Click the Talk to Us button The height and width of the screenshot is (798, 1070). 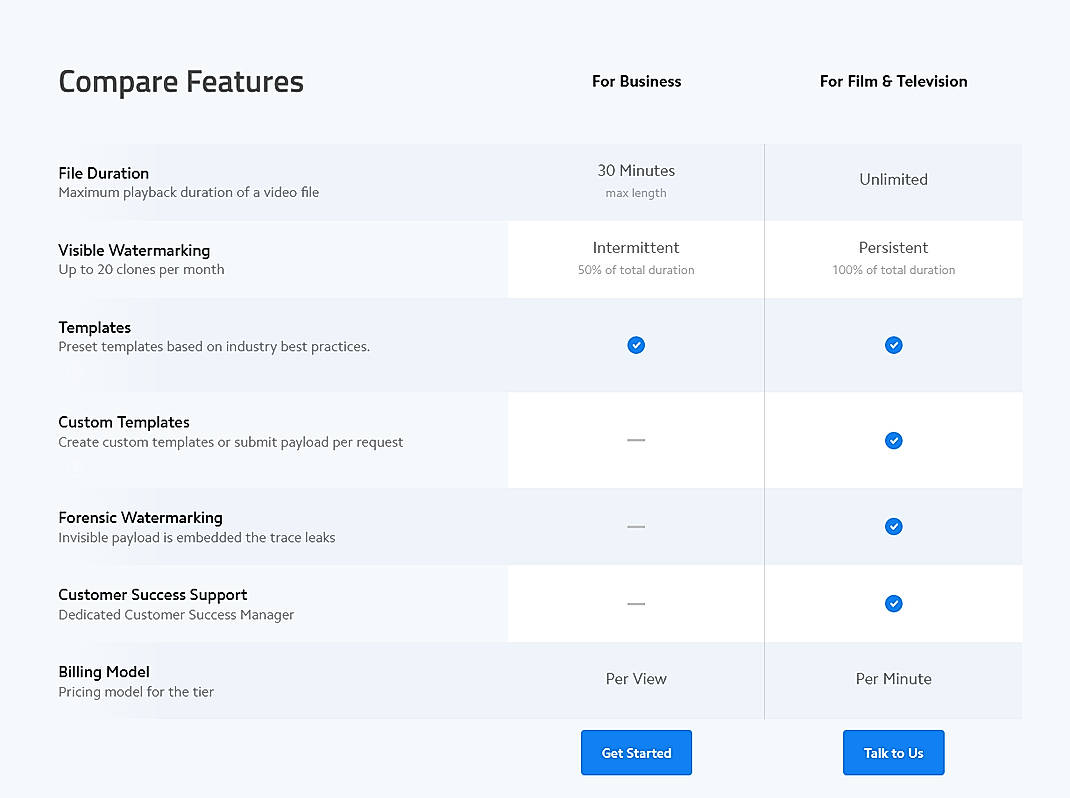[893, 752]
